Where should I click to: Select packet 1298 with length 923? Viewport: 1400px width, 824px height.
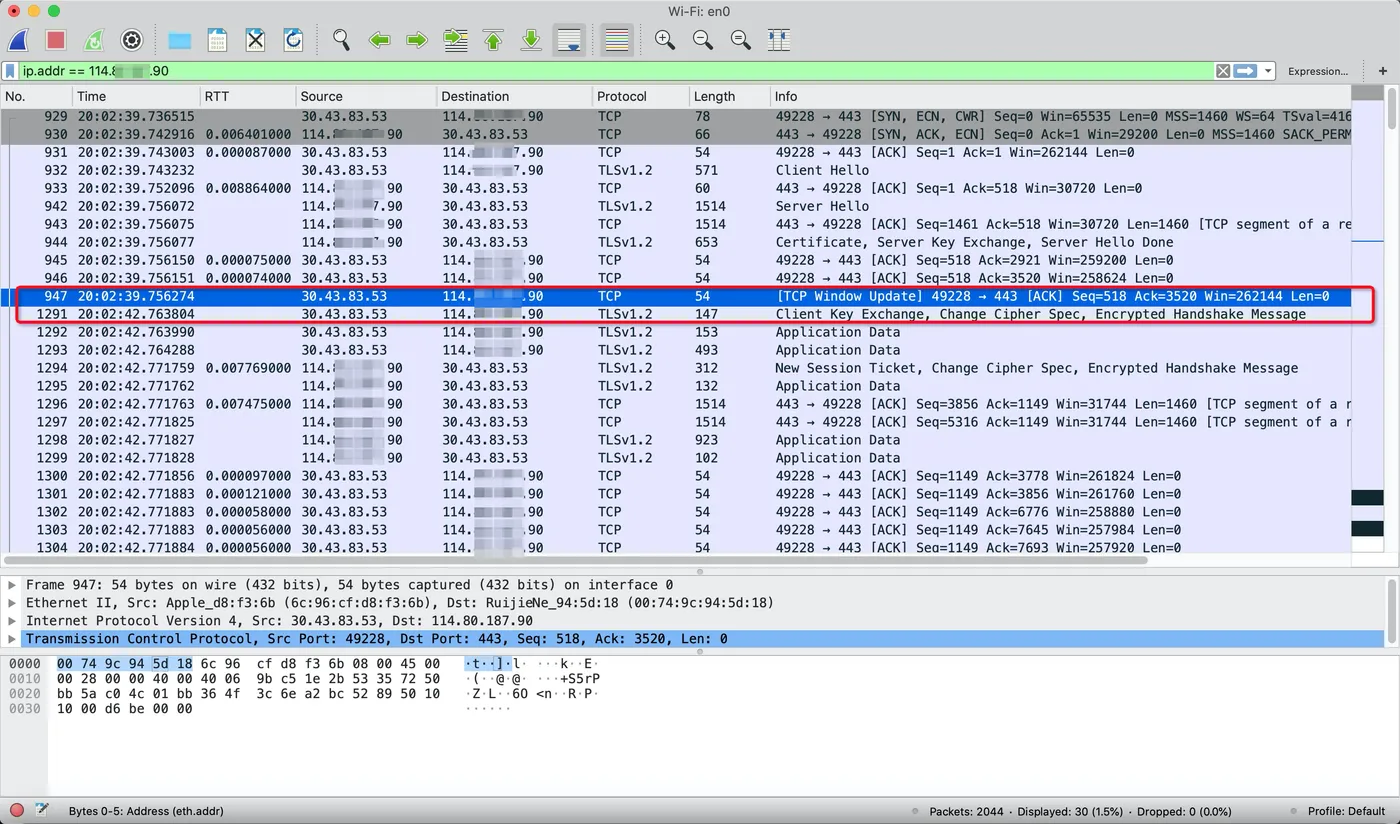[676, 440]
